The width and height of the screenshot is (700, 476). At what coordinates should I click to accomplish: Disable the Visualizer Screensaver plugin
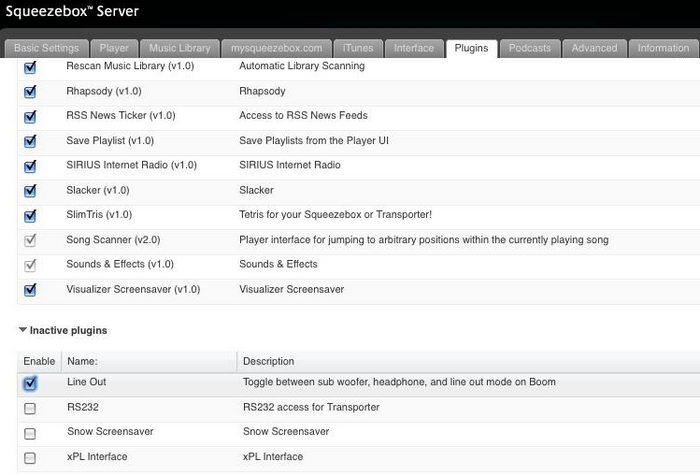30,290
